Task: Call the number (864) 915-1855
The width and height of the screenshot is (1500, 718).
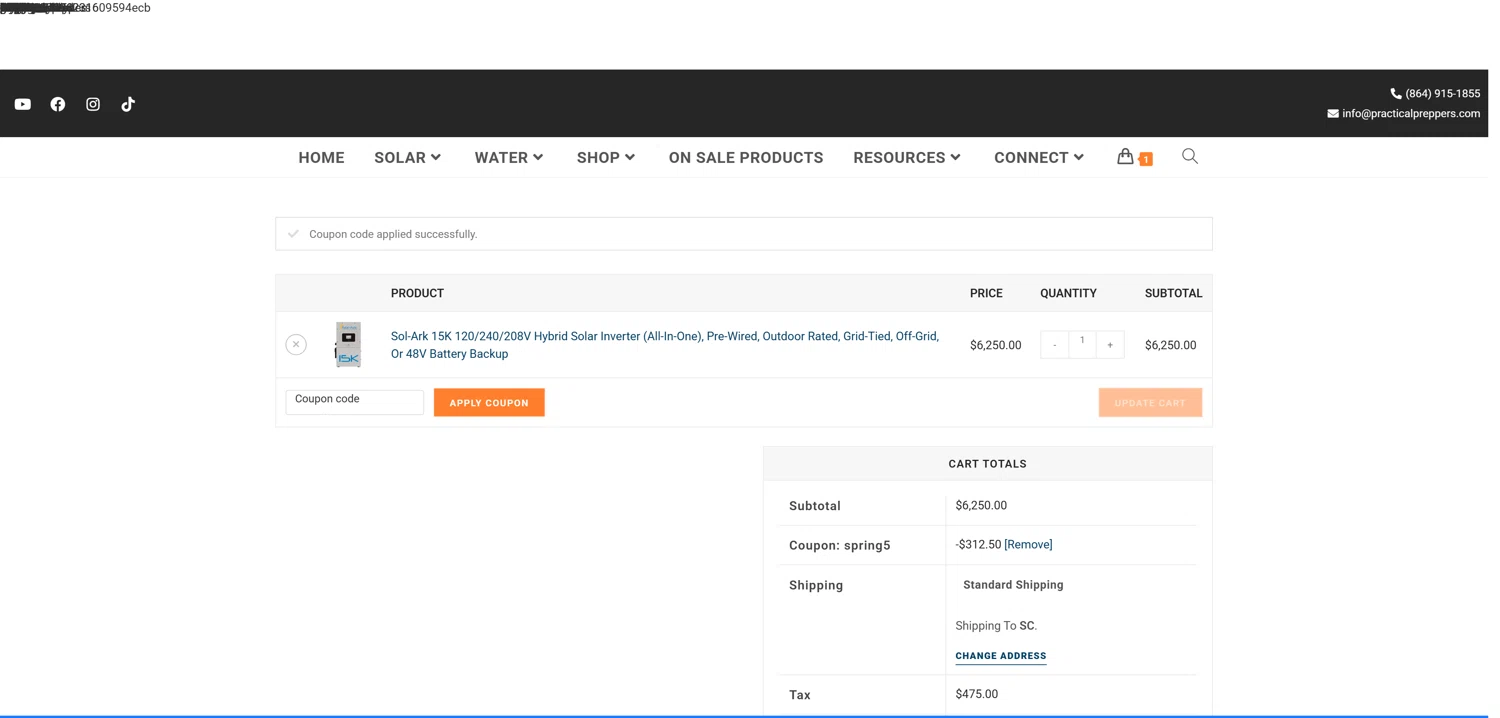Action: point(1442,93)
